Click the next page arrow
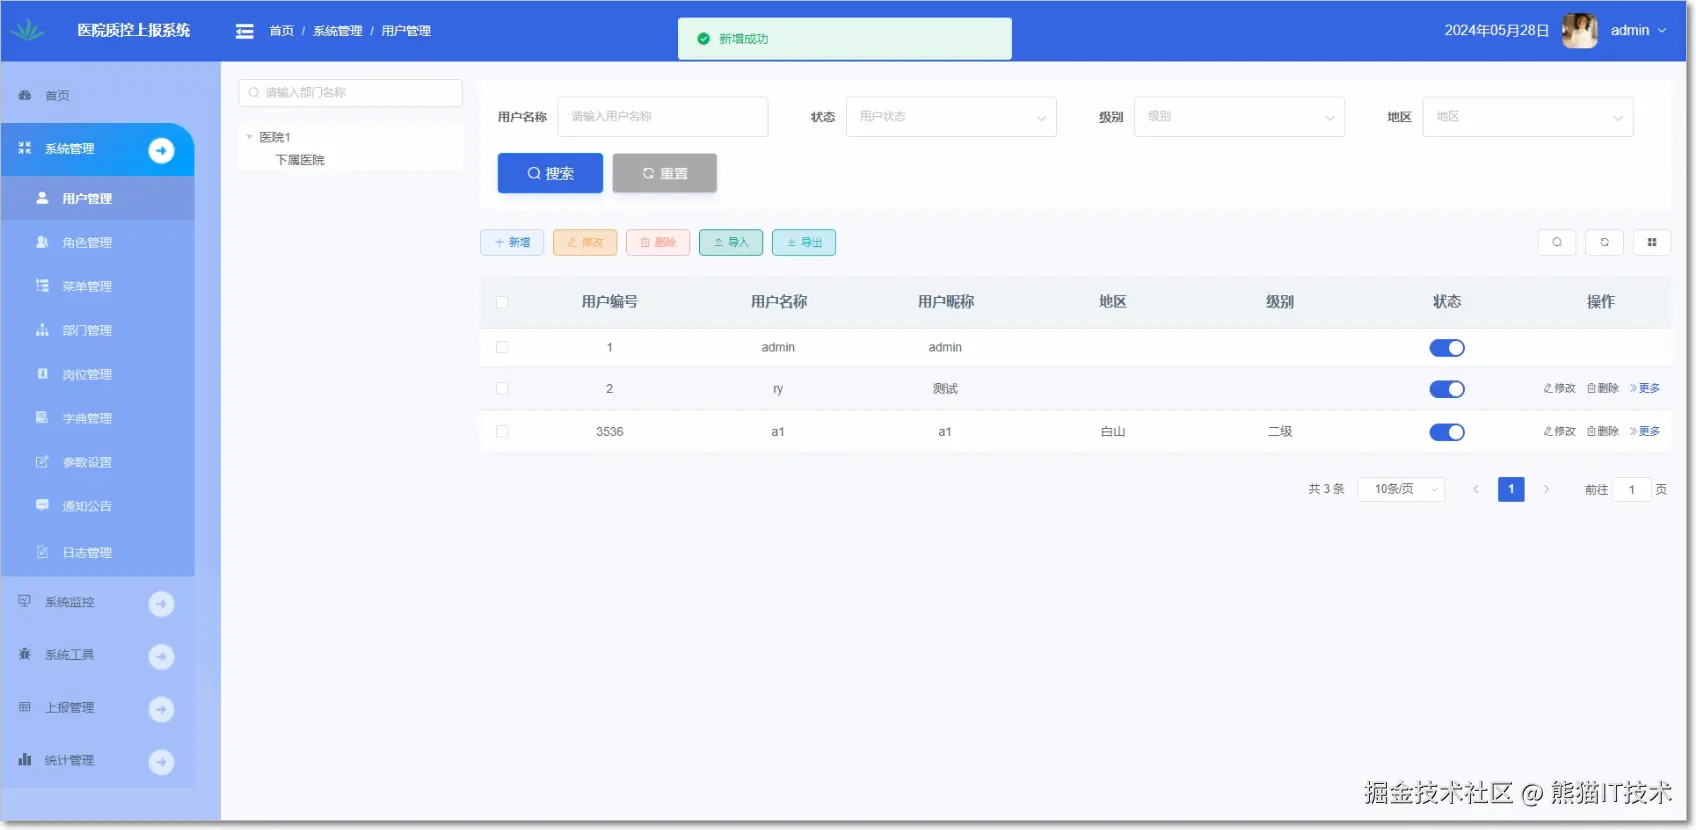Screen dimensions: 1696x830 coord(1546,489)
